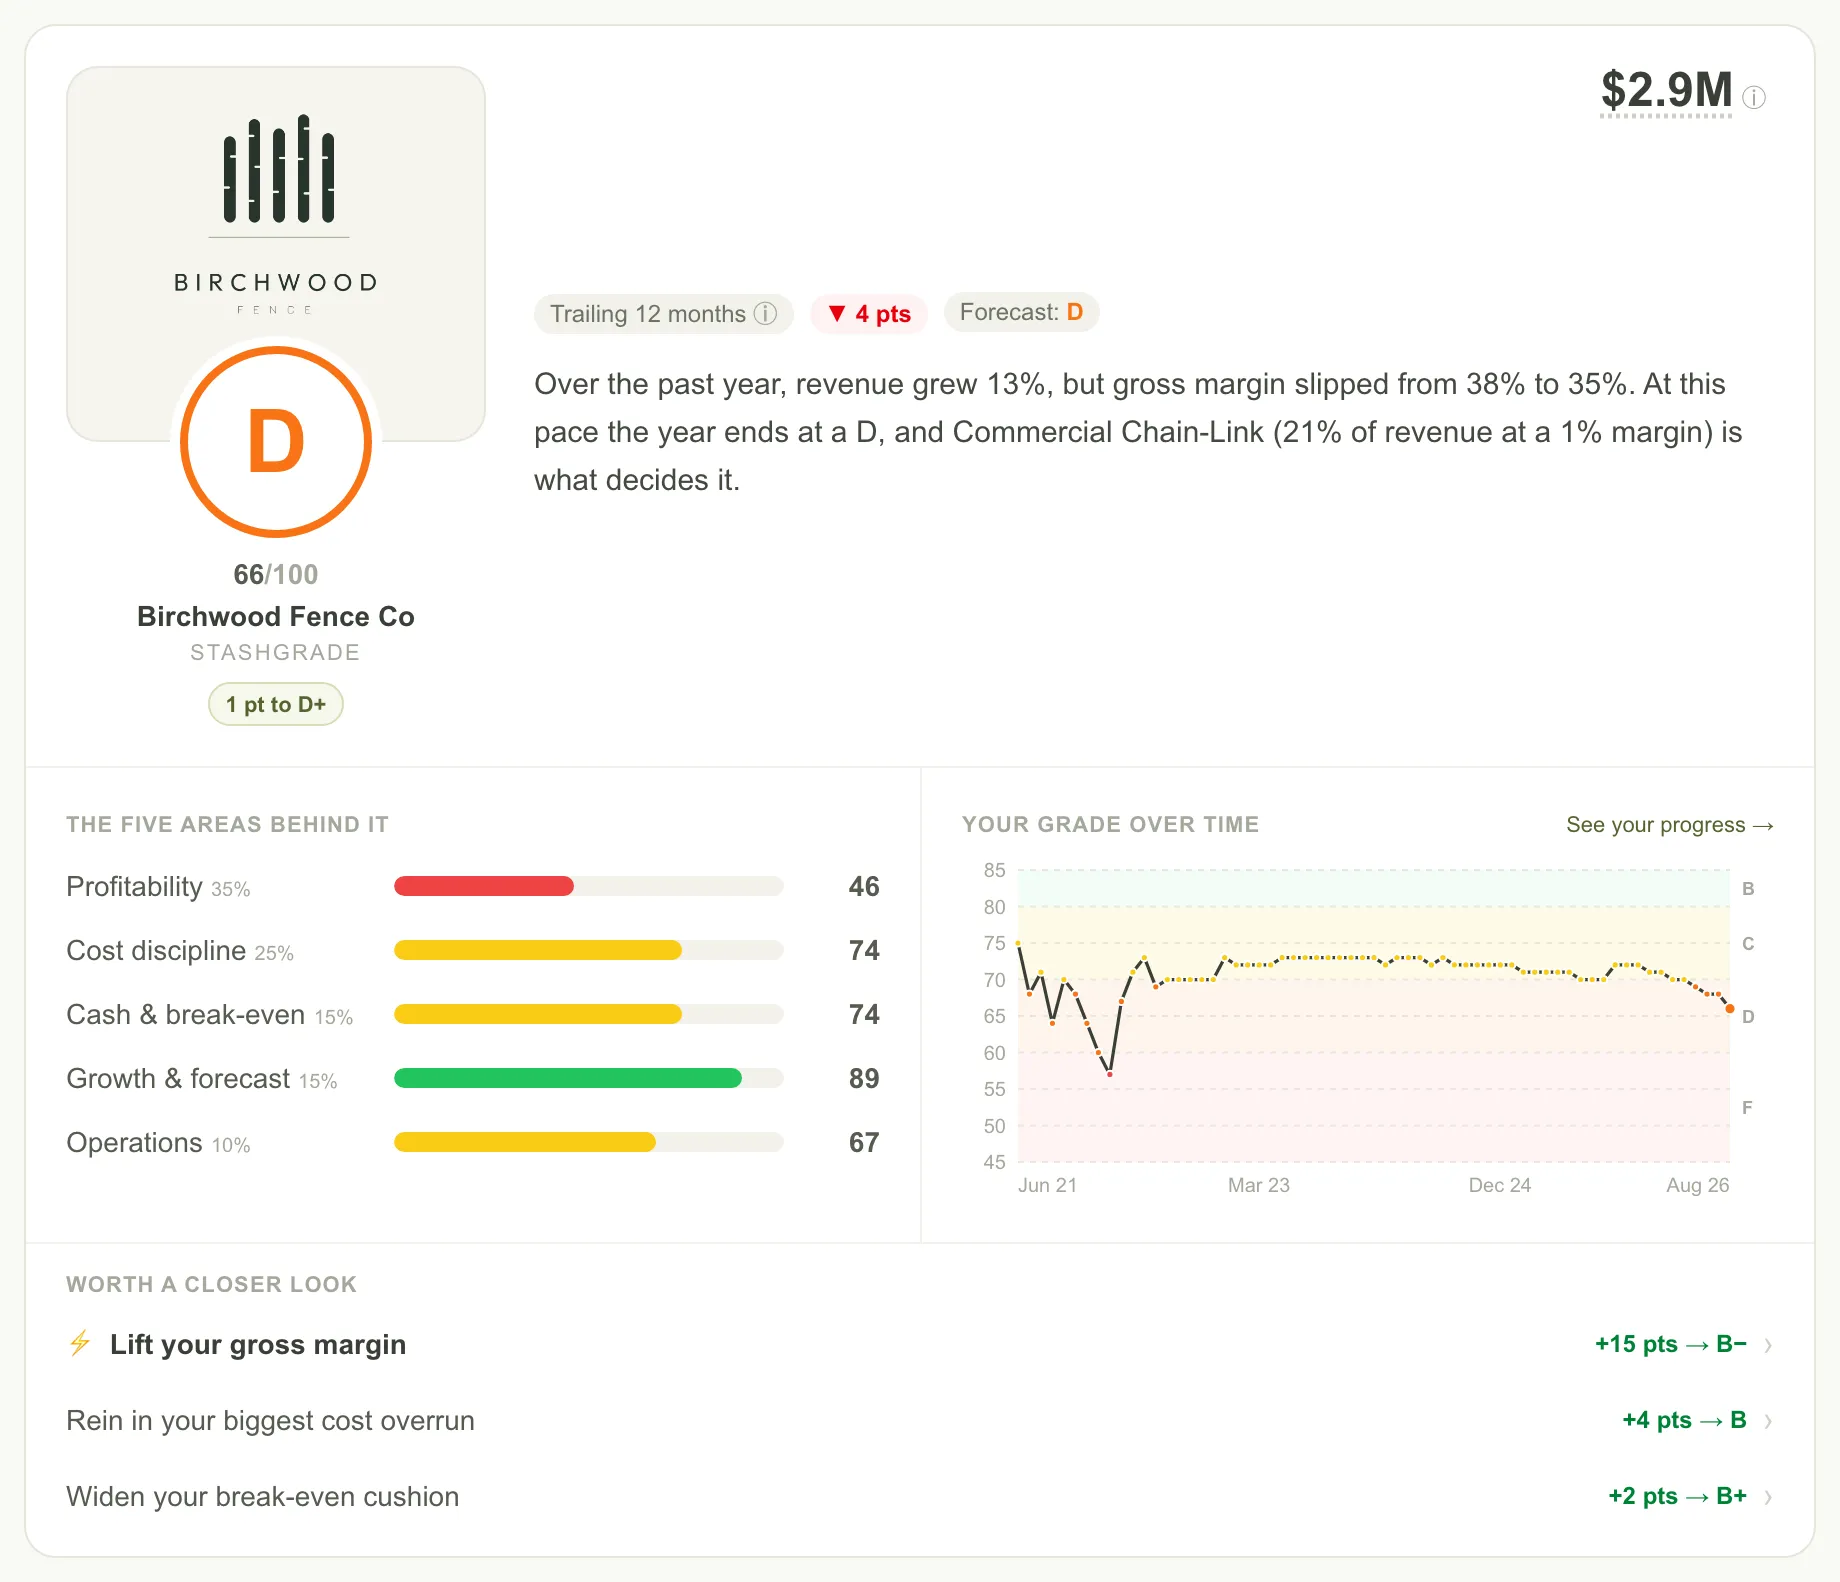1840x1582 pixels.
Task: Open Widen your break-even cushion suggestion
Action: tap(920, 1497)
